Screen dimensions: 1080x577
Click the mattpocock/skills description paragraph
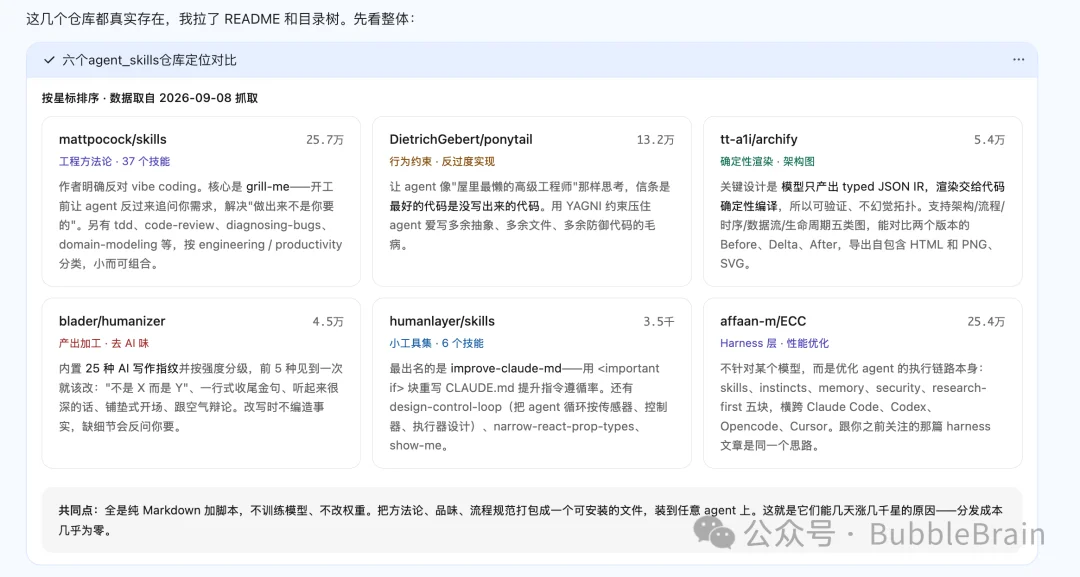click(200, 225)
